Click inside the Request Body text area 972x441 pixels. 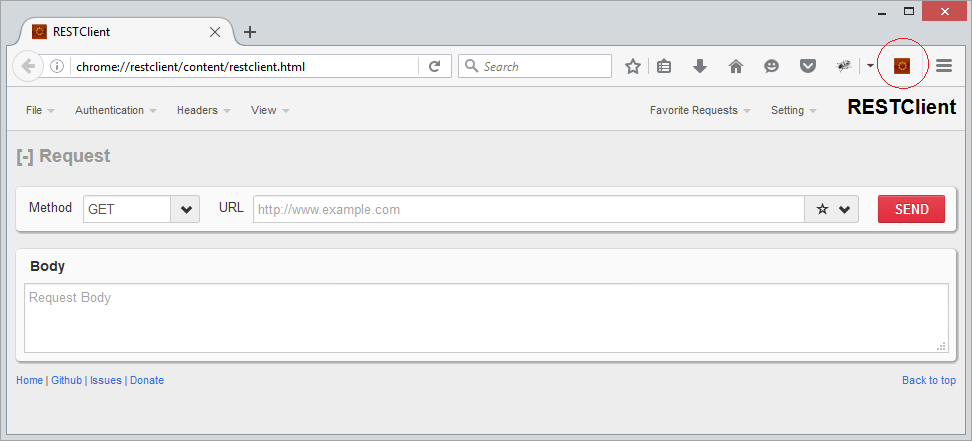tap(486, 318)
